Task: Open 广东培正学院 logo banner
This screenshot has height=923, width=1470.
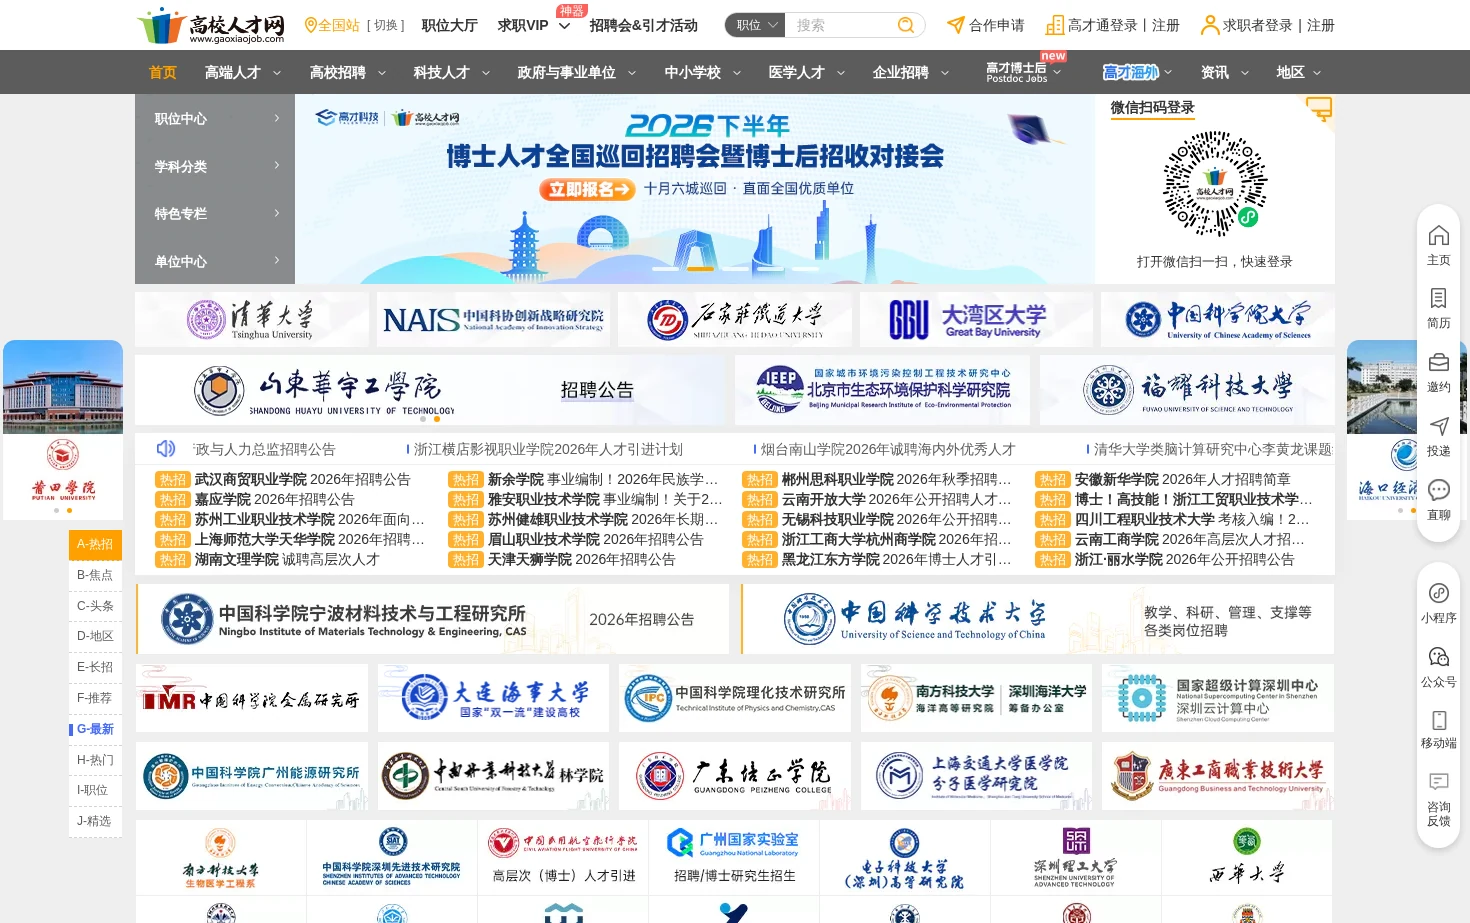Action: click(x=735, y=776)
